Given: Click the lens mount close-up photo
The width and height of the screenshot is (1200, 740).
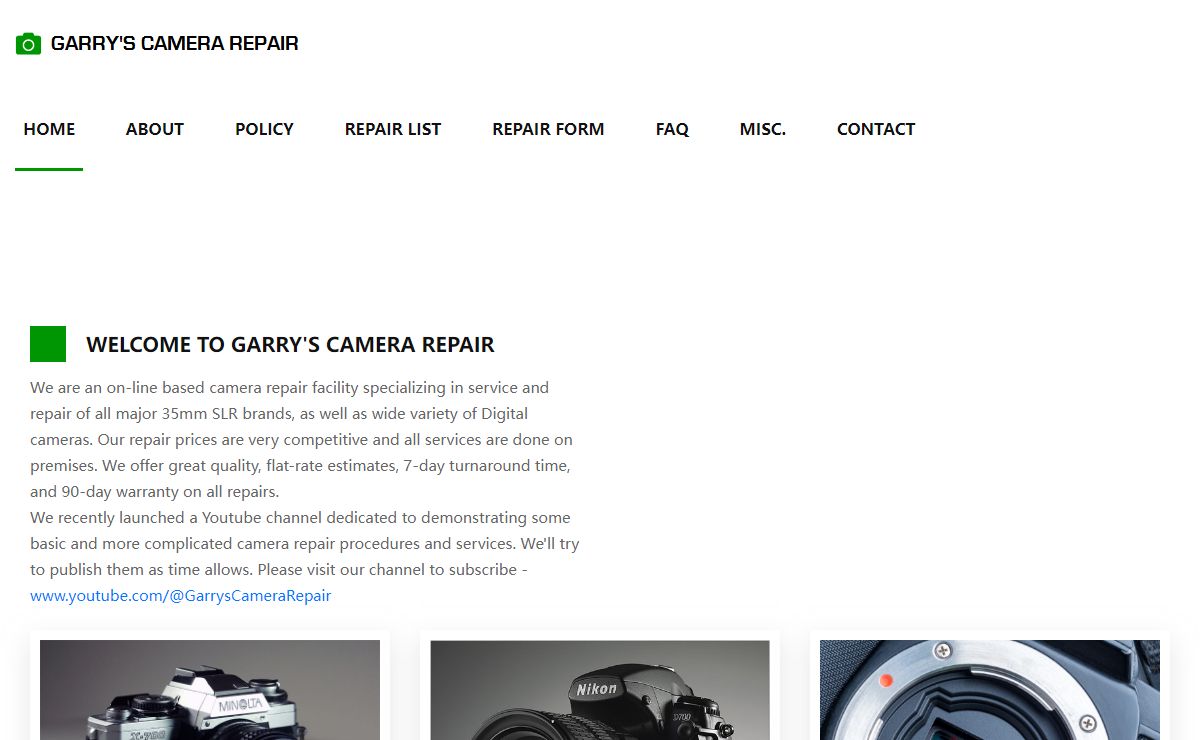Looking at the screenshot, I should (x=990, y=690).
